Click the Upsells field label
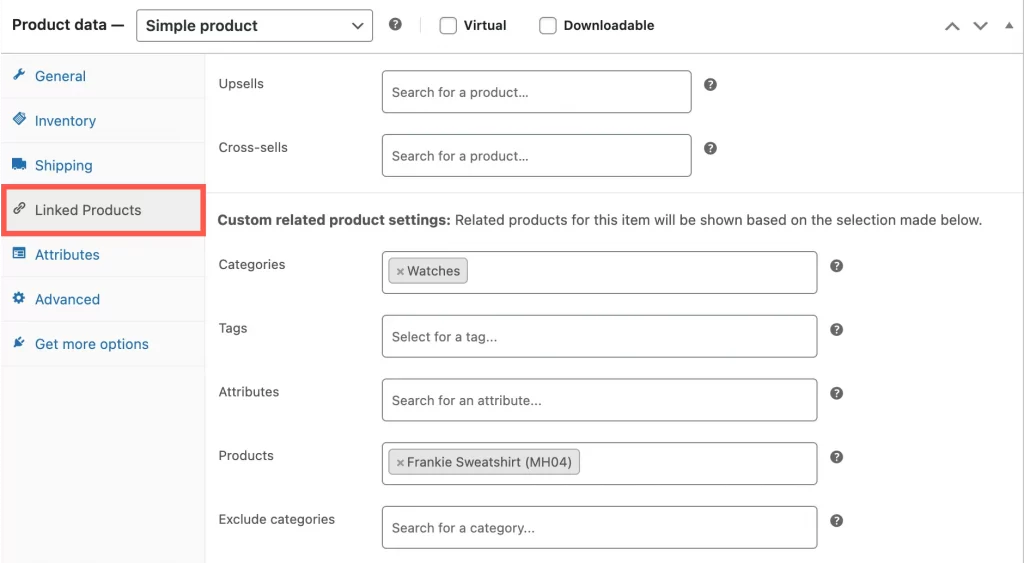The width and height of the screenshot is (1024, 563). (x=241, y=84)
